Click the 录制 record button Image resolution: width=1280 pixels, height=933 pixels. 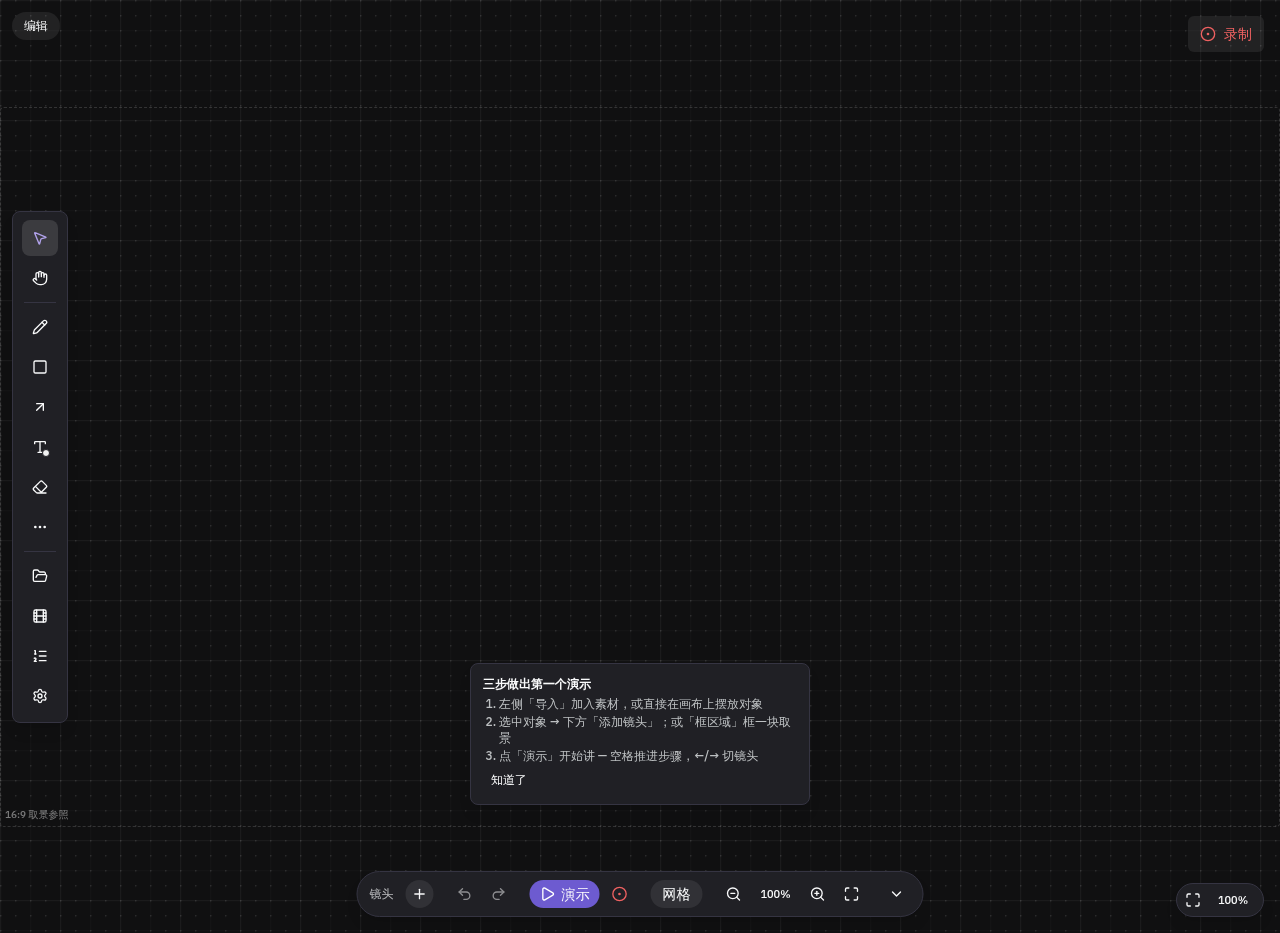coord(1226,34)
